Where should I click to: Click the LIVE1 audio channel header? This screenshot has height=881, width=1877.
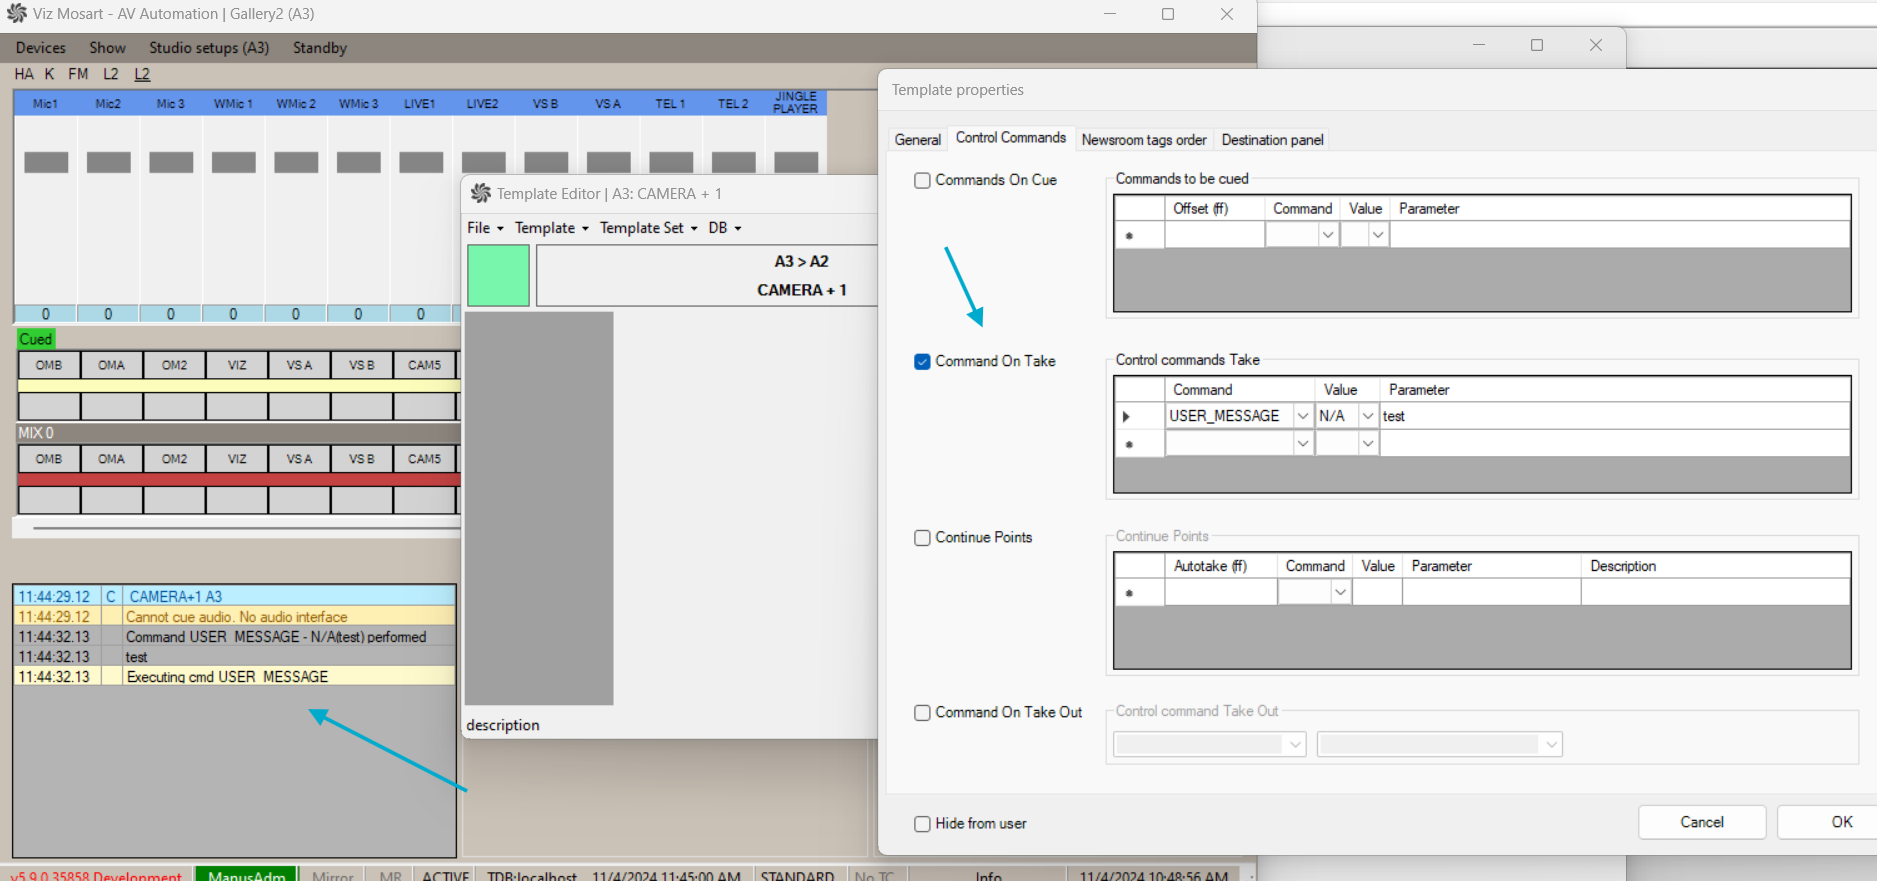(x=420, y=104)
